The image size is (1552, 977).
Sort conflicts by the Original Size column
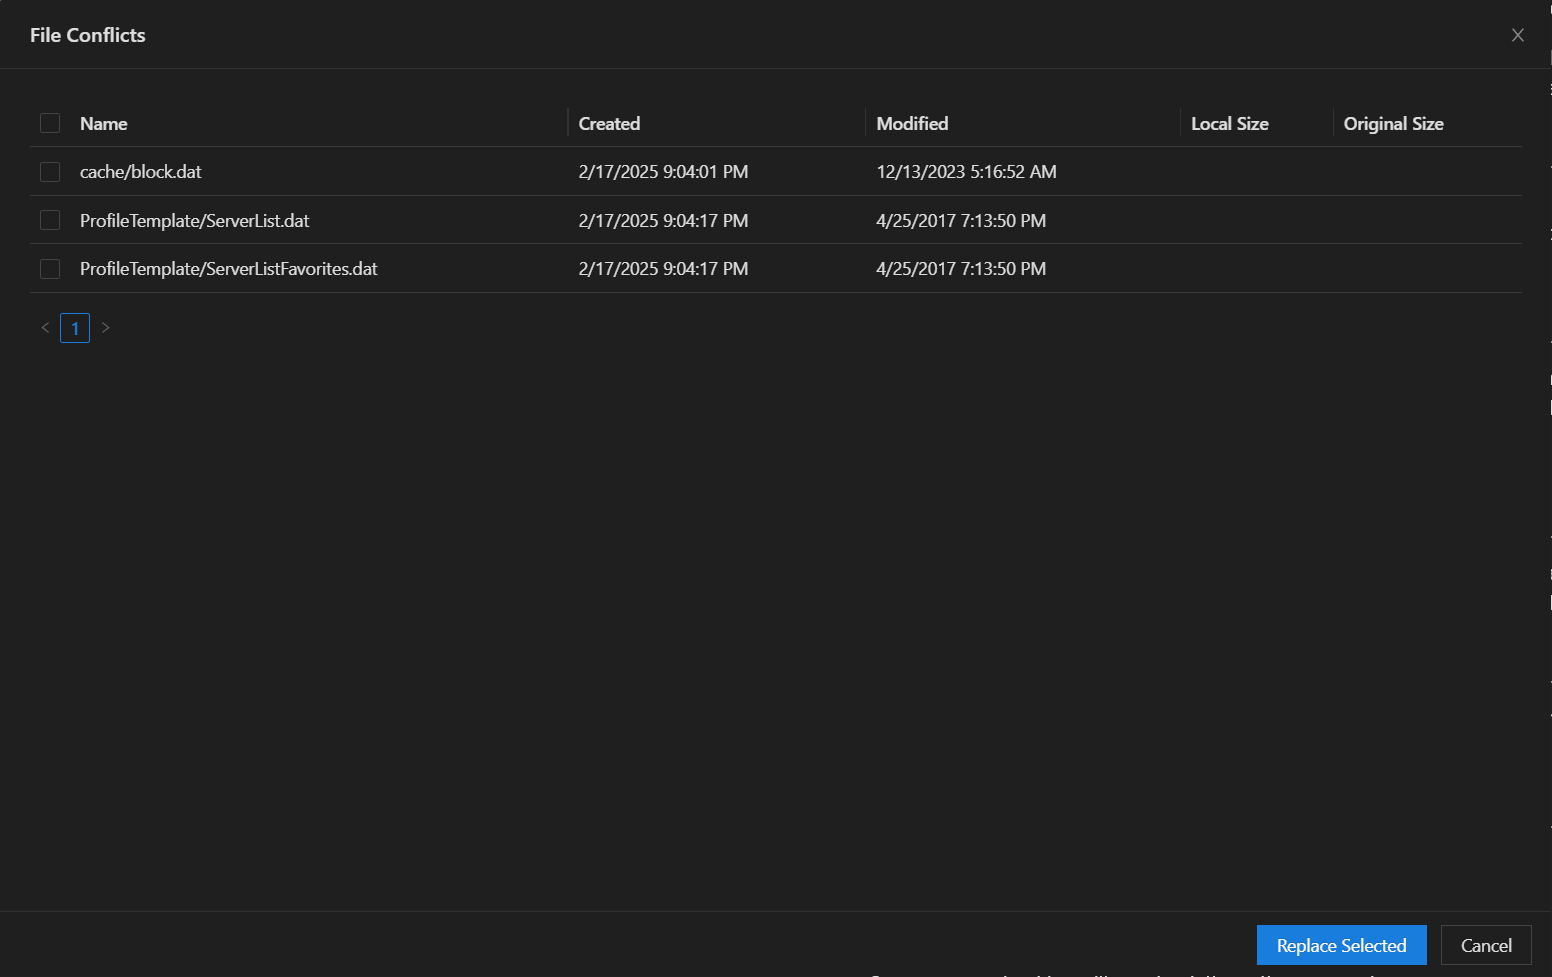(1393, 123)
